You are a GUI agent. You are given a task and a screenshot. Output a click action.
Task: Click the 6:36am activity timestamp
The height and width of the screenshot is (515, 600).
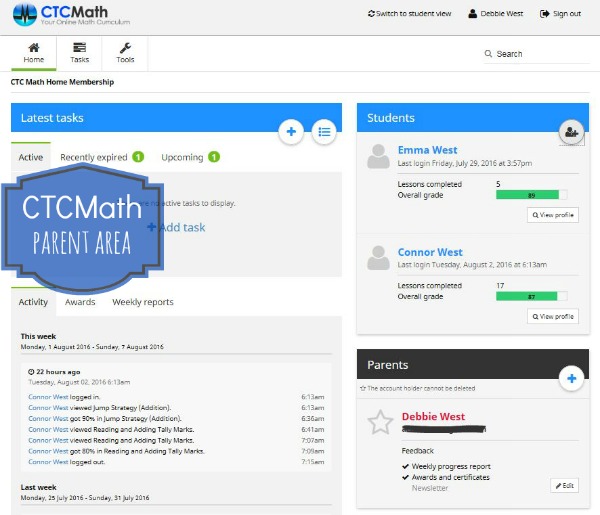coord(313,419)
